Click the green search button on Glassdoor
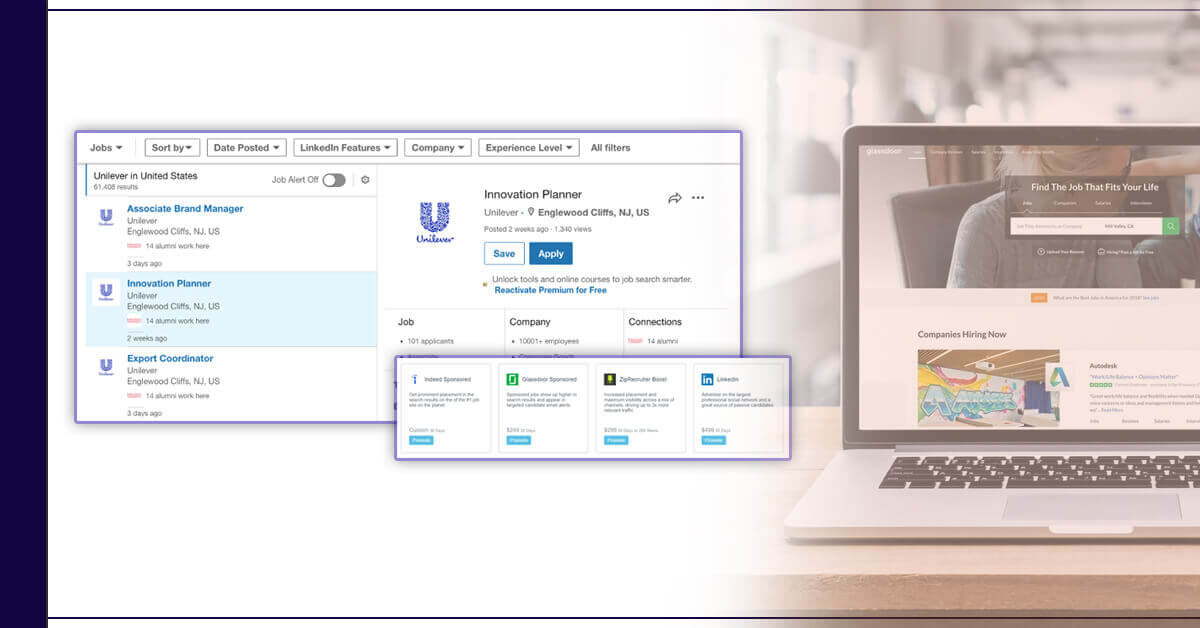The height and width of the screenshot is (628, 1200). [1170, 226]
